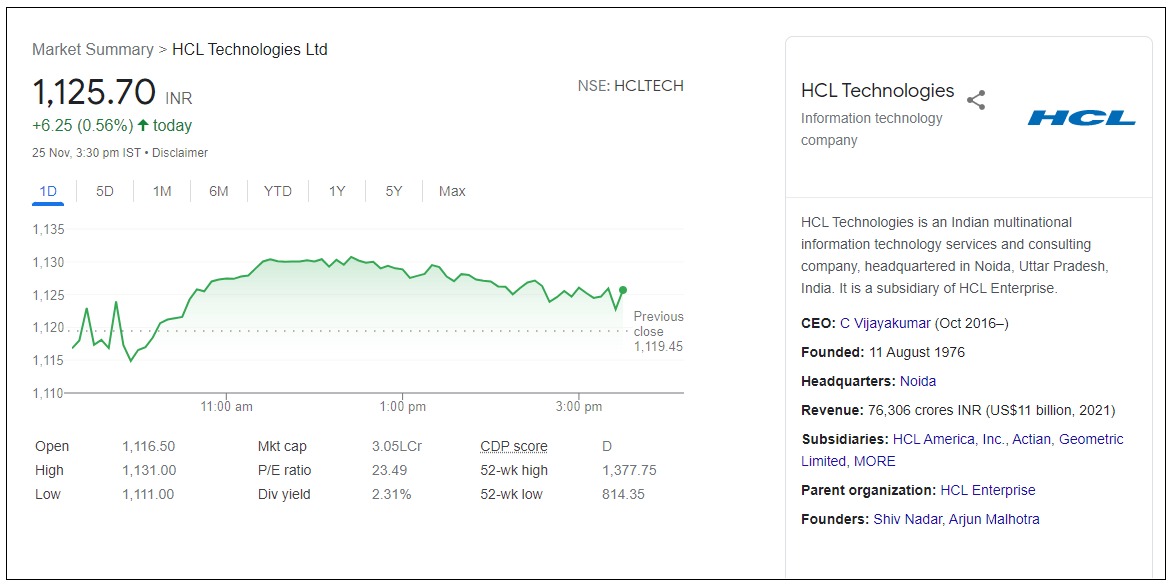Click the HCL Technologies panel title

878,91
